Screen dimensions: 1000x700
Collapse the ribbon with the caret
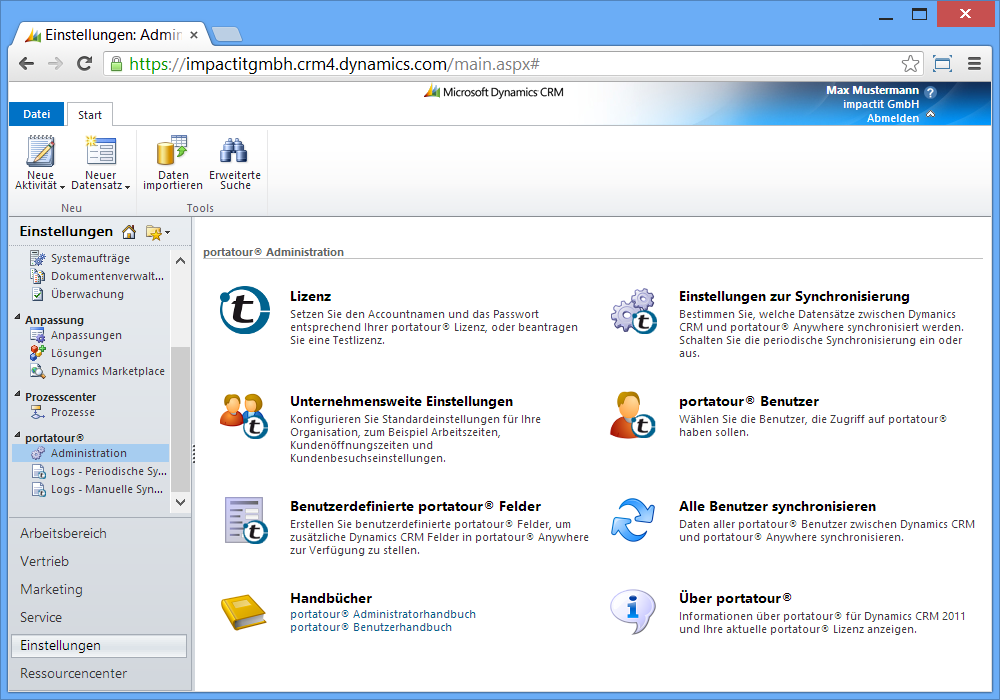point(930,114)
